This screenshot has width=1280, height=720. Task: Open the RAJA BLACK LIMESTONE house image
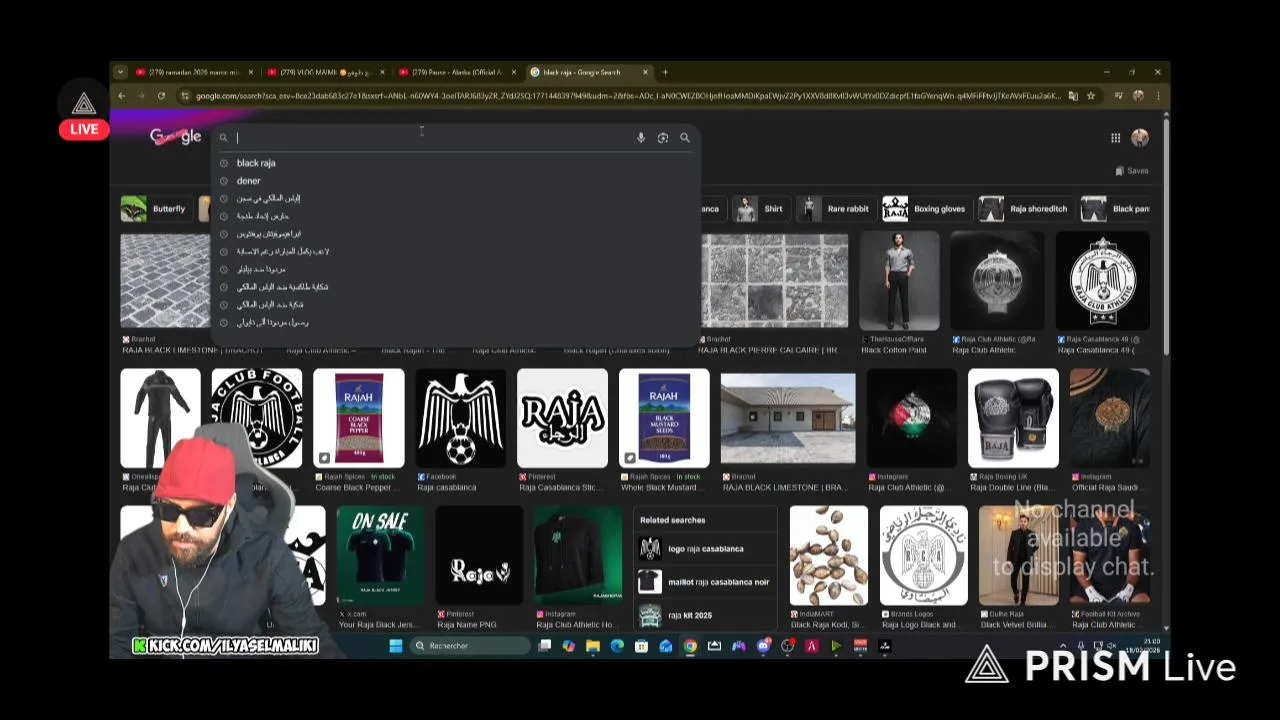click(788, 418)
